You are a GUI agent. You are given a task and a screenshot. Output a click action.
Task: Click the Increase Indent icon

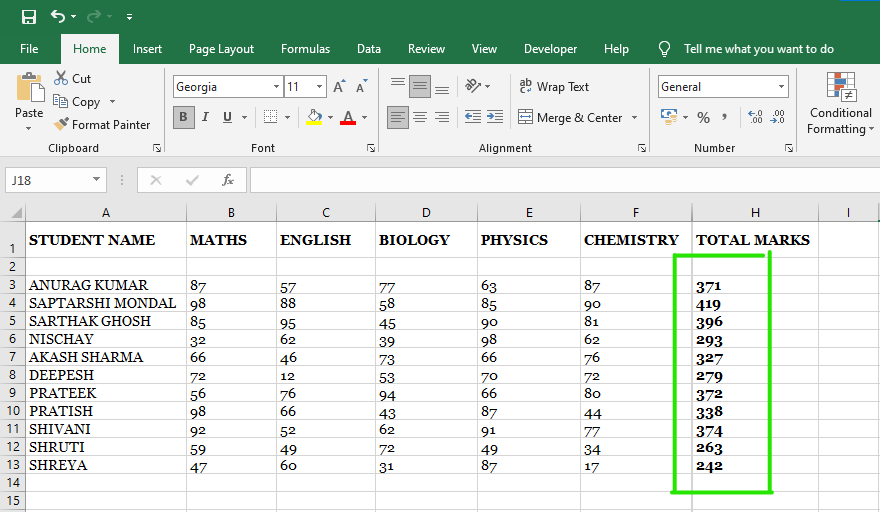[x=495, y=117]
